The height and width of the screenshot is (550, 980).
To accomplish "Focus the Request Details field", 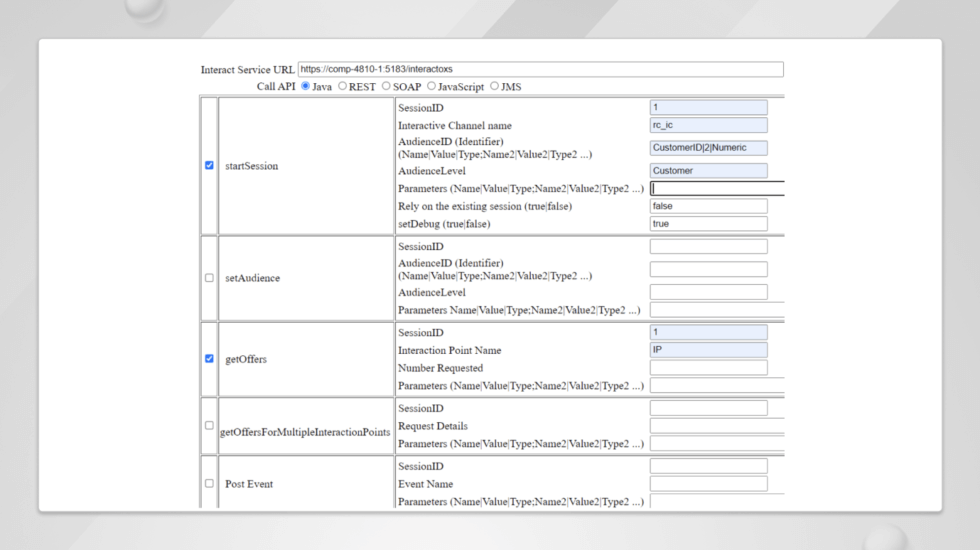I will (x=718, y=426).
